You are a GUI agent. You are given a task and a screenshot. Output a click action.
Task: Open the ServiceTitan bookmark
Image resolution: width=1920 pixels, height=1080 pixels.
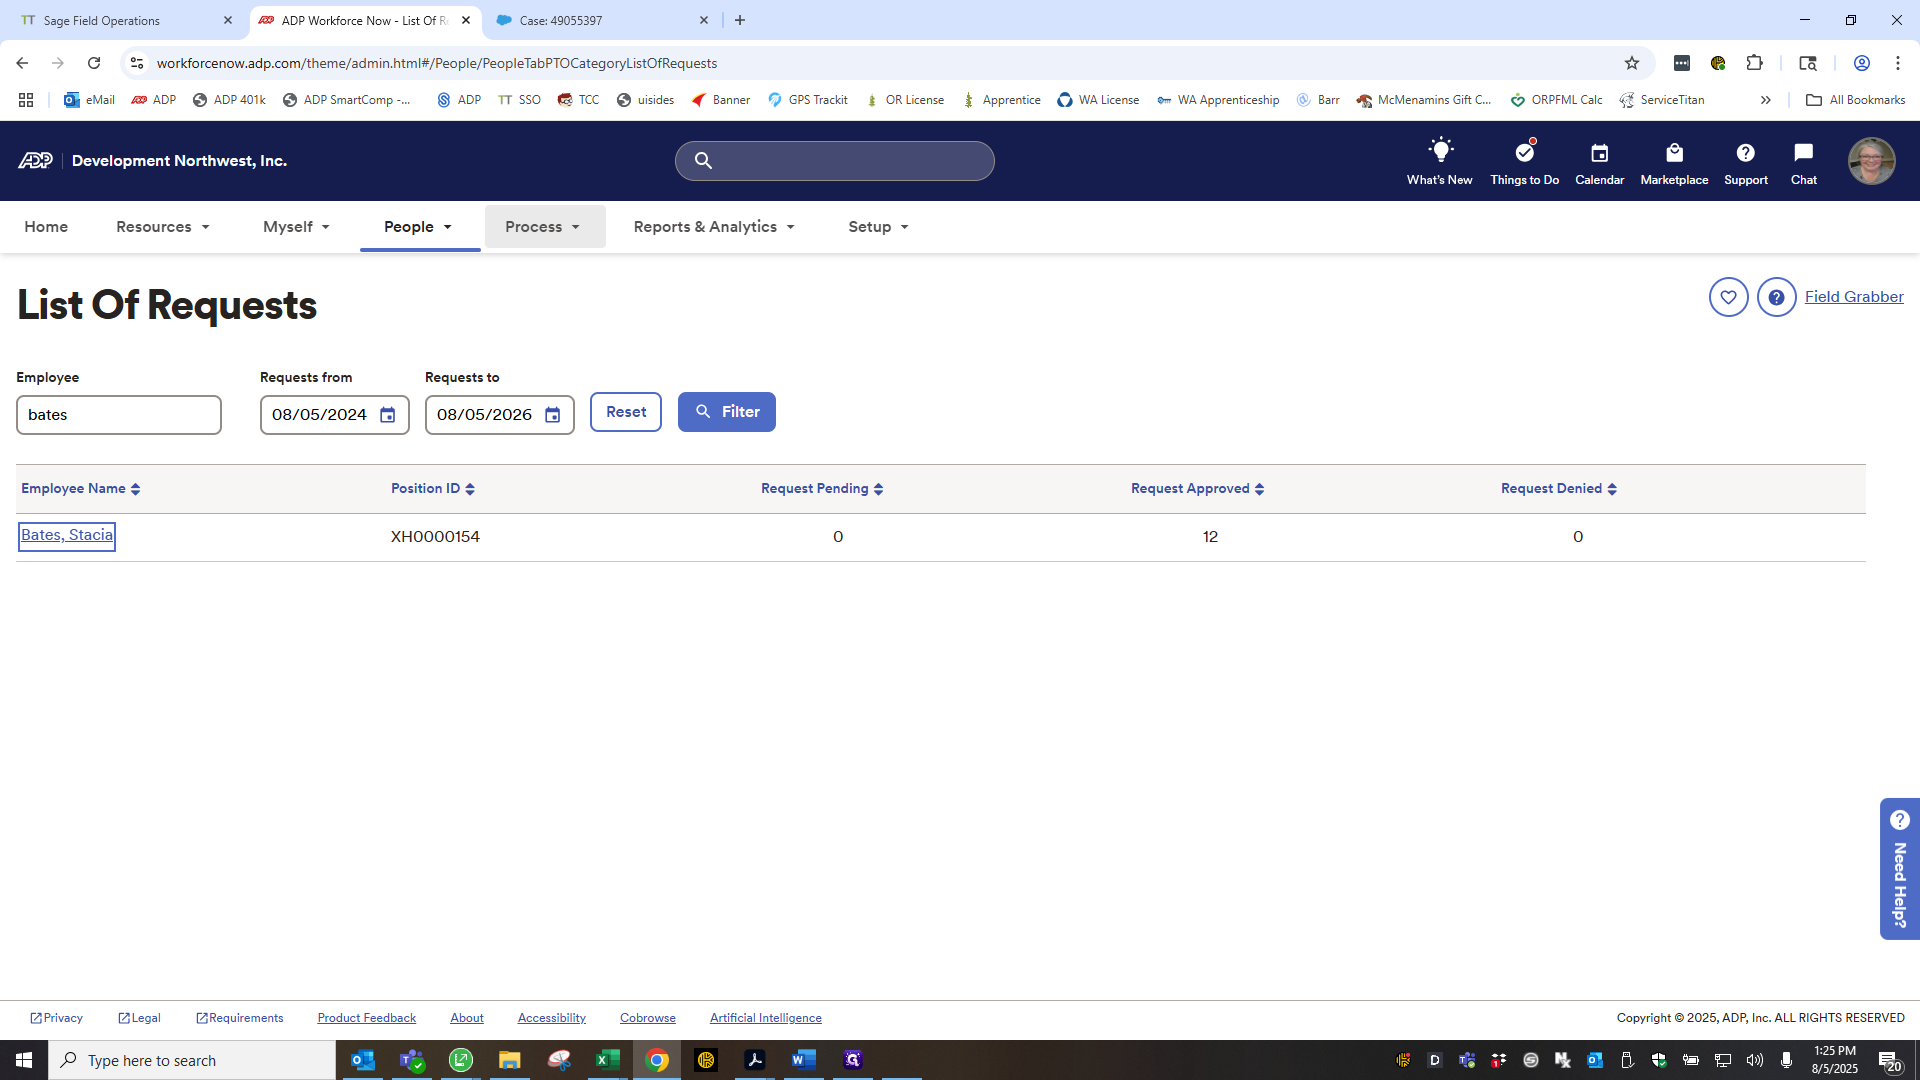1662,100
